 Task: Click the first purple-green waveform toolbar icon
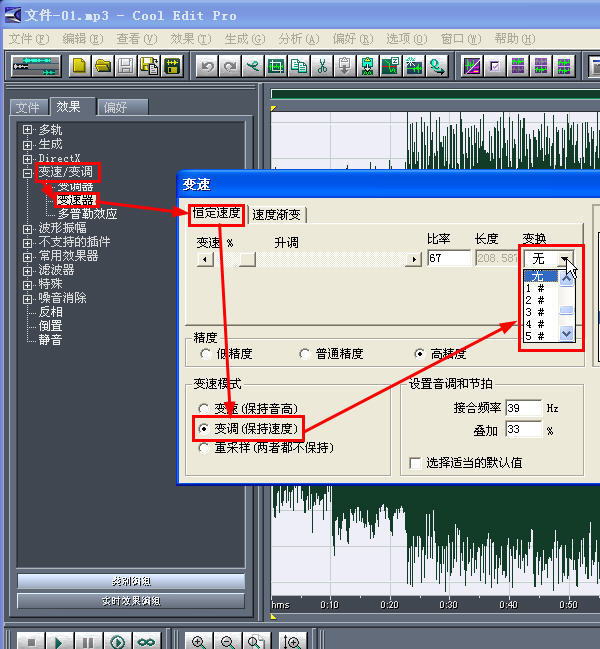pos(518,66)
